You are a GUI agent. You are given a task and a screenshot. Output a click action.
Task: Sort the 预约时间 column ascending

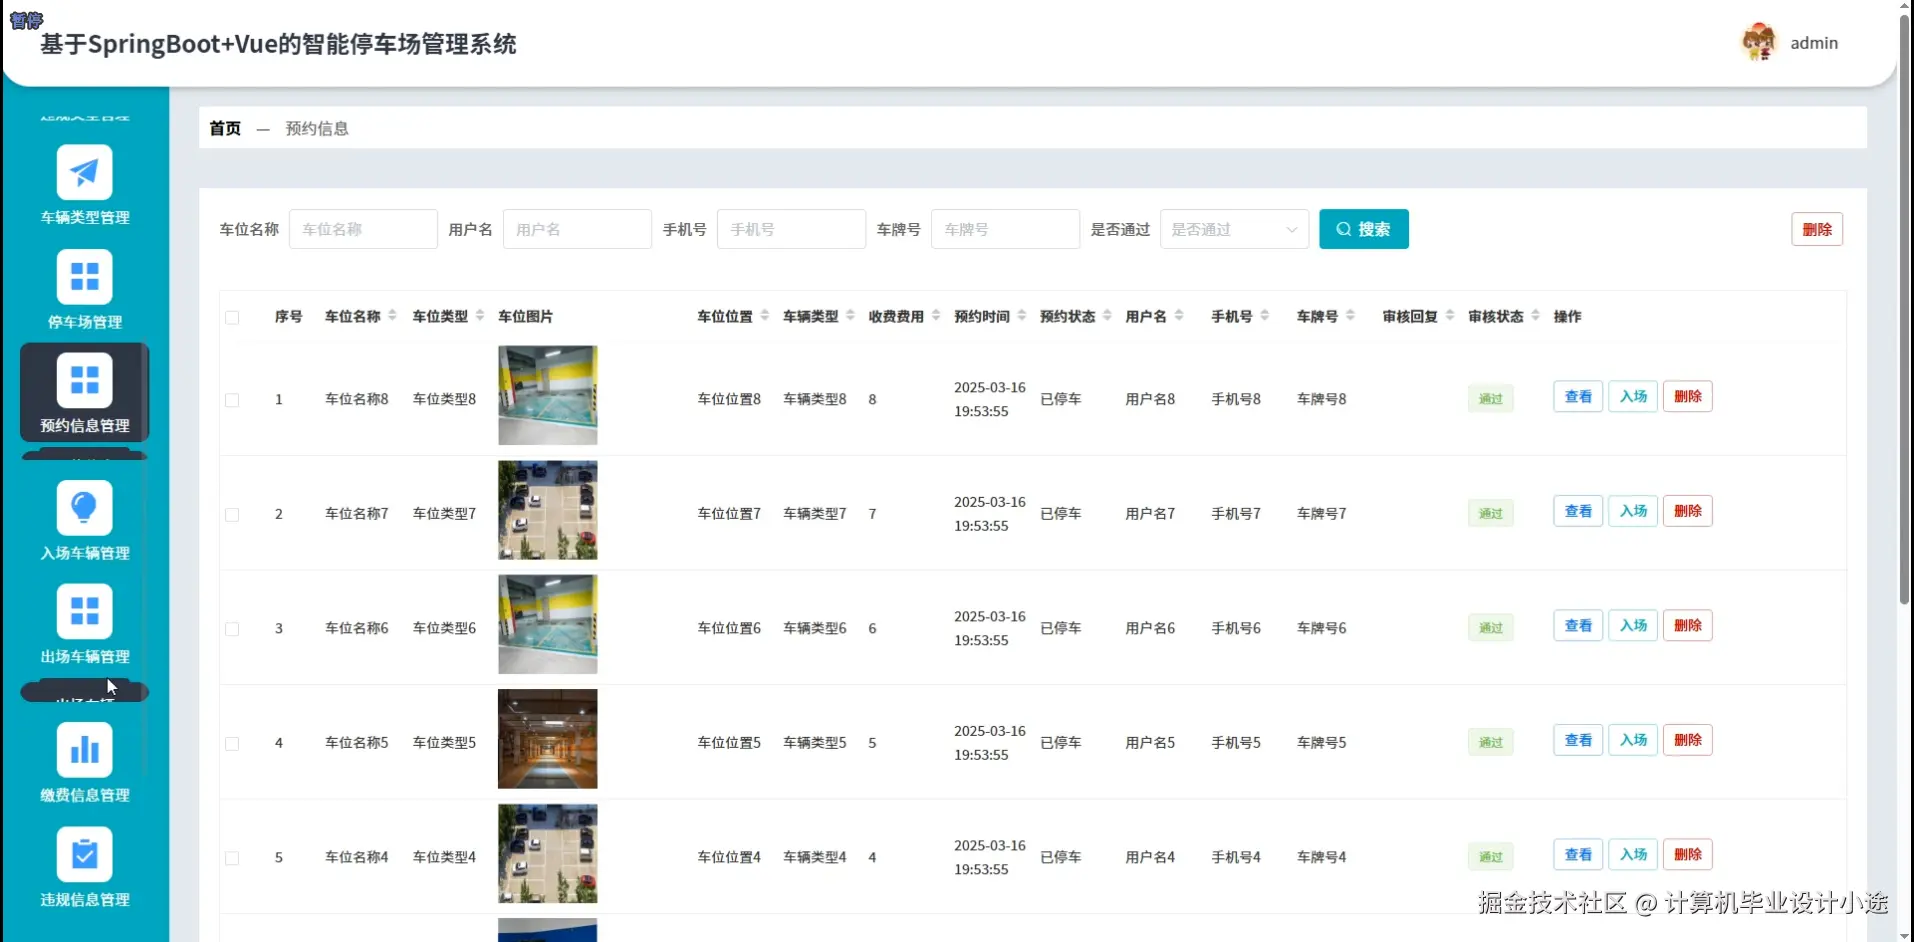pyautogui.click(x=1021, y=310)
